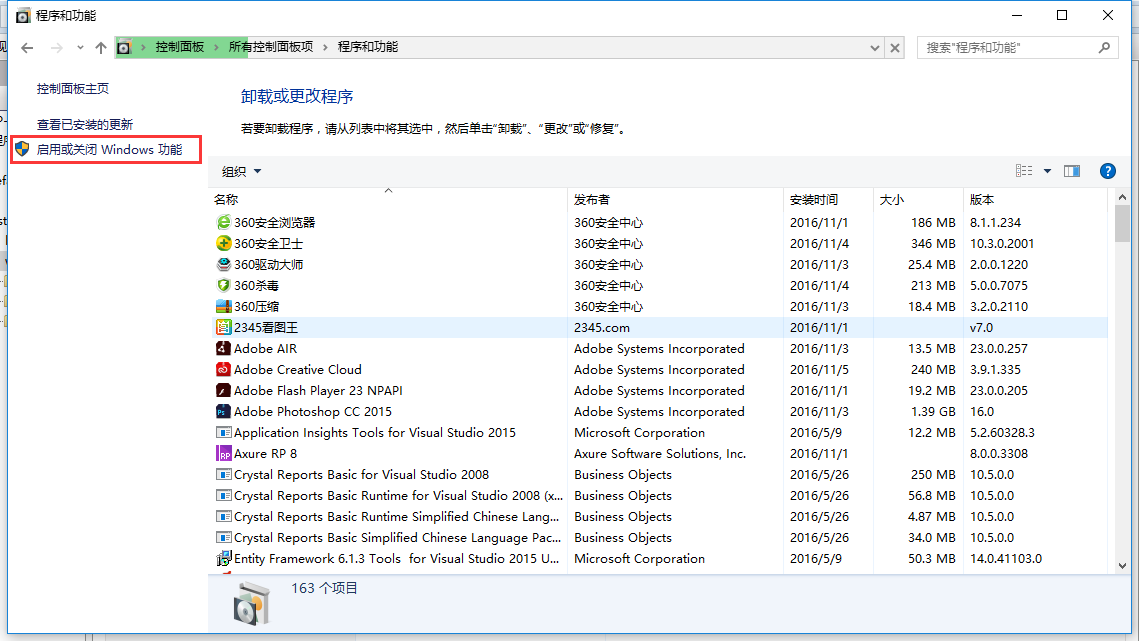The width and height of the screenshot is (1139, 641).
Task: Open help with the blue question mark icon
Action: click(x=1107, y=172)
